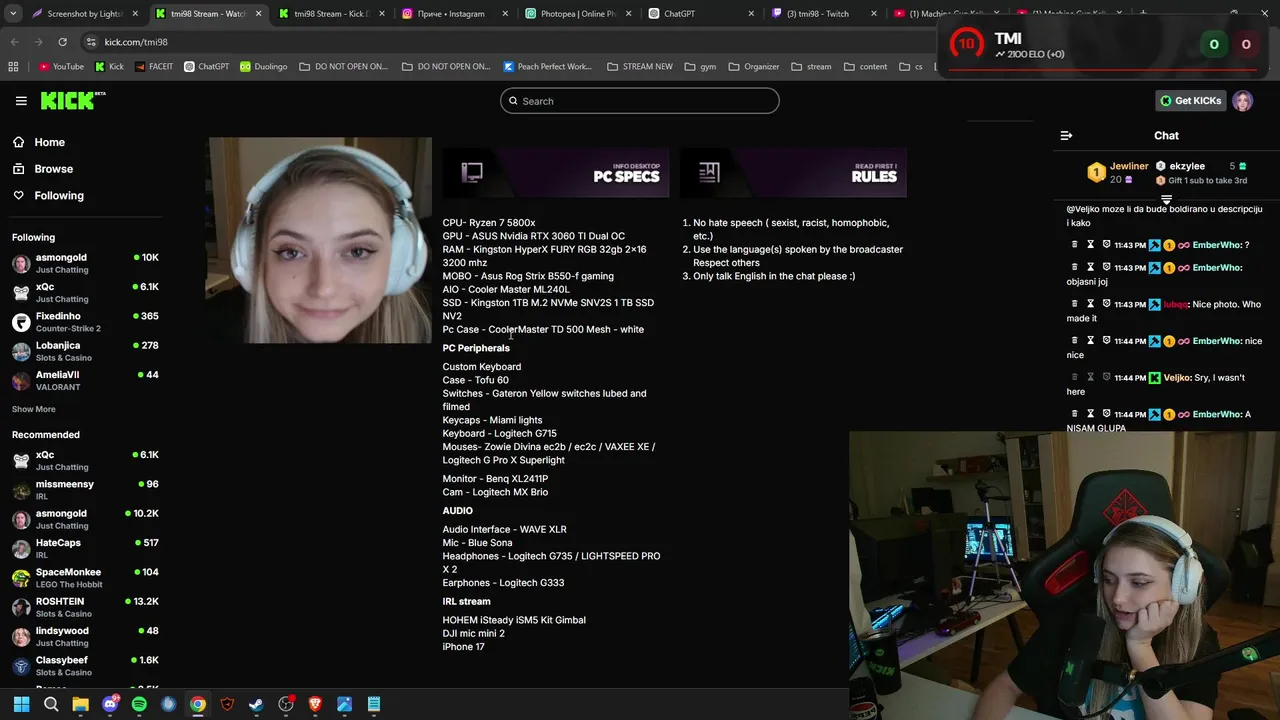1280x720 pixels.
Task: Open Notepad from the taskbar
Action: (373, 704)
